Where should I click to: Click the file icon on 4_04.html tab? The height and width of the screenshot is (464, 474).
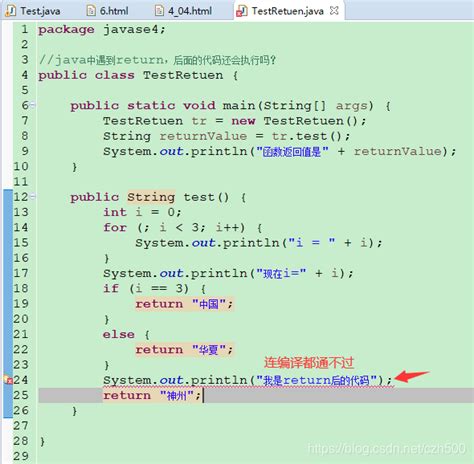(159, 11)
